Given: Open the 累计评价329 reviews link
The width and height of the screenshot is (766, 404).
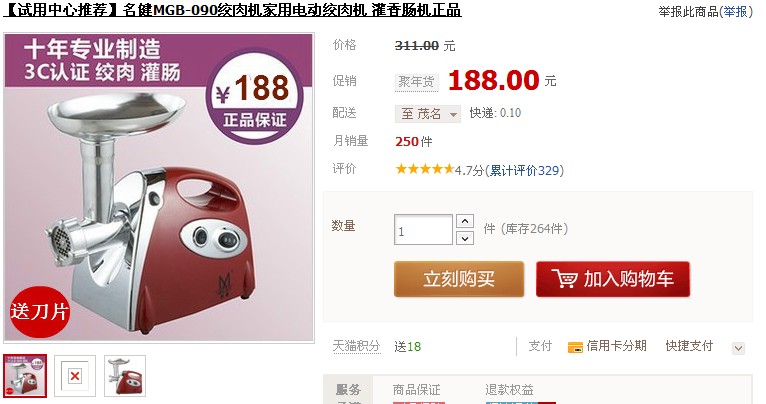Looking at the screenshot, I should click(x=524, y=170).
